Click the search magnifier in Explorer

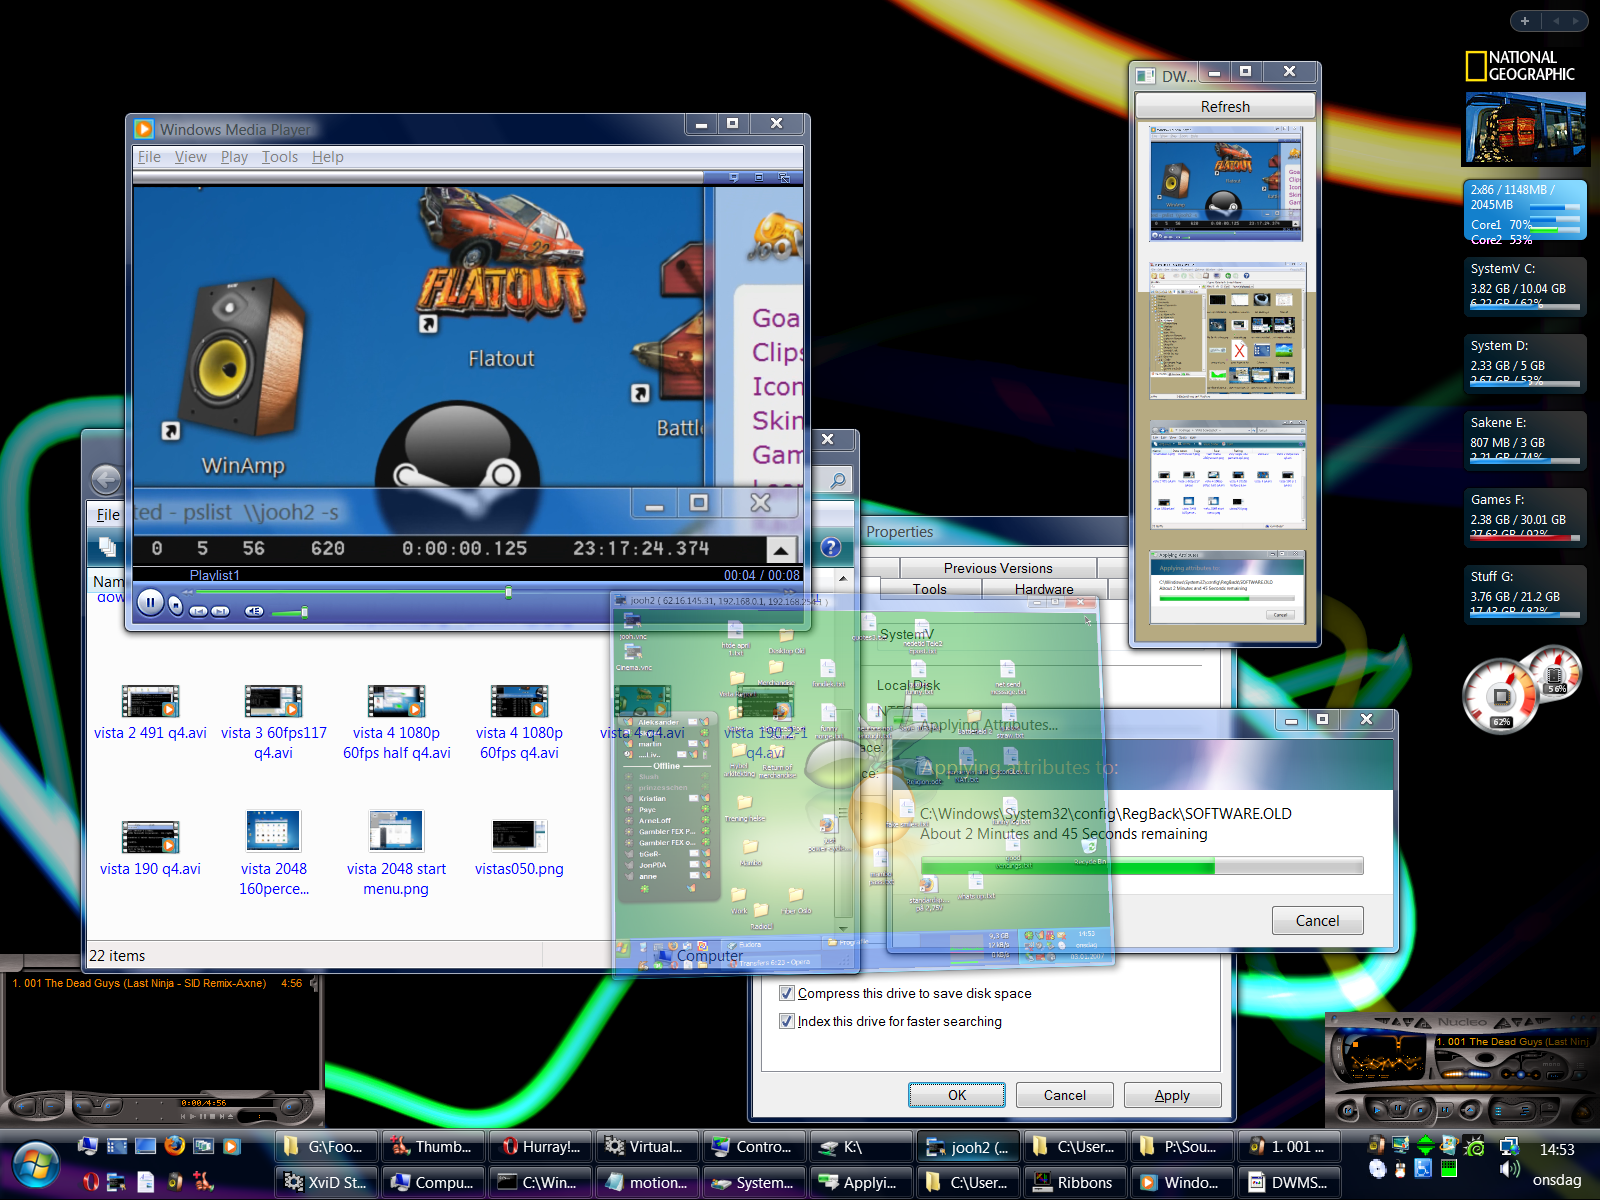838,480
